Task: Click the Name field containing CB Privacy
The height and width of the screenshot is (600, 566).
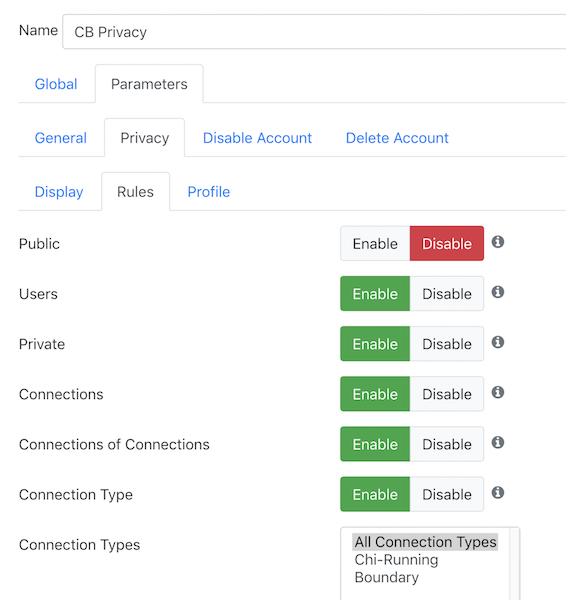Action: tap(314, 32)
